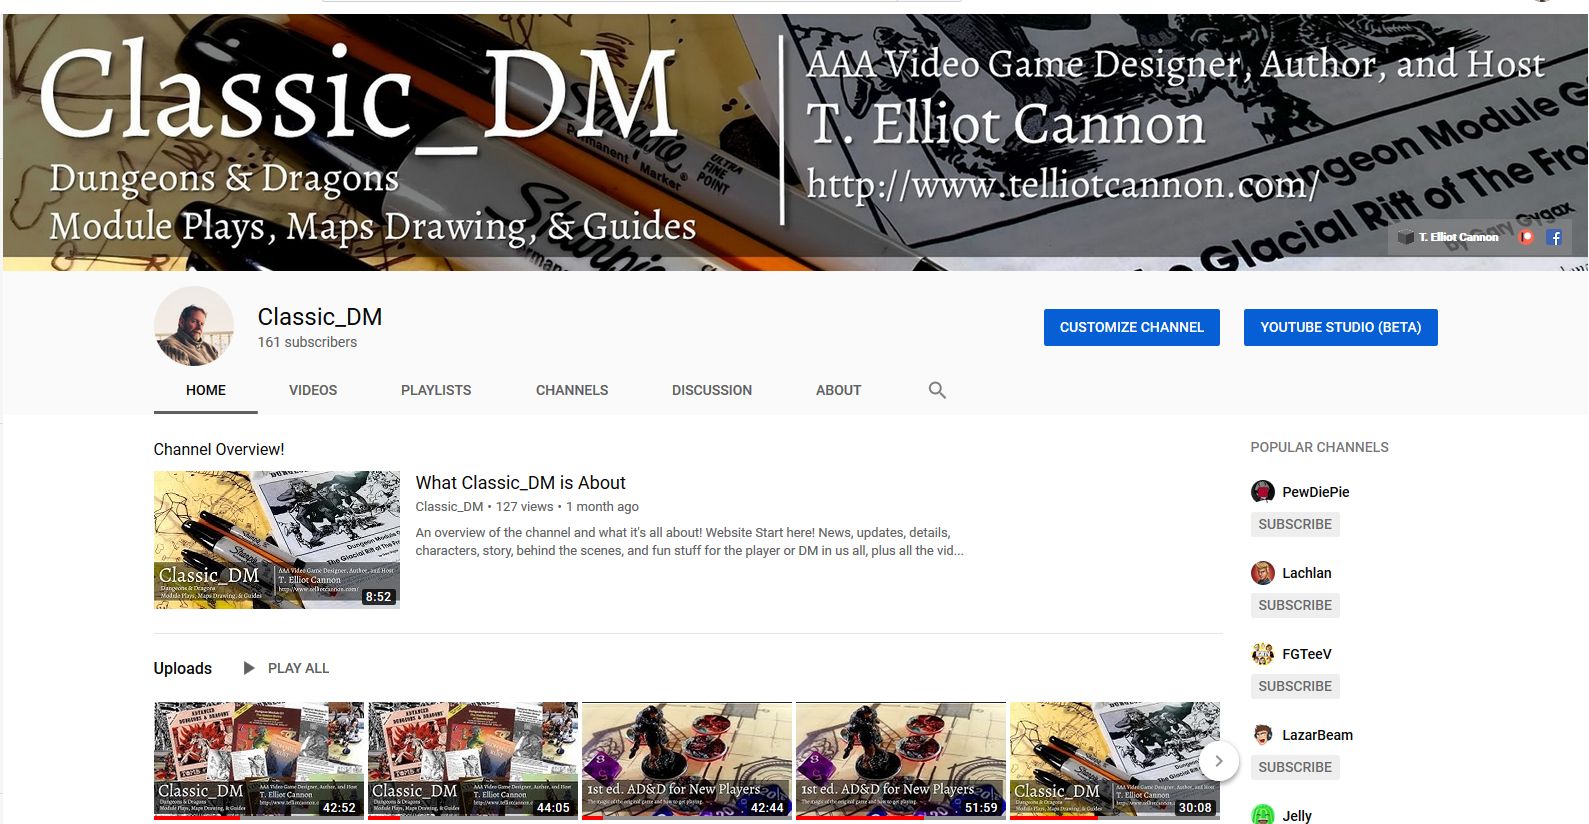The image size is (1589, 824).
Task: Subscribe to FGTeeV
Action: point(1295,686)
